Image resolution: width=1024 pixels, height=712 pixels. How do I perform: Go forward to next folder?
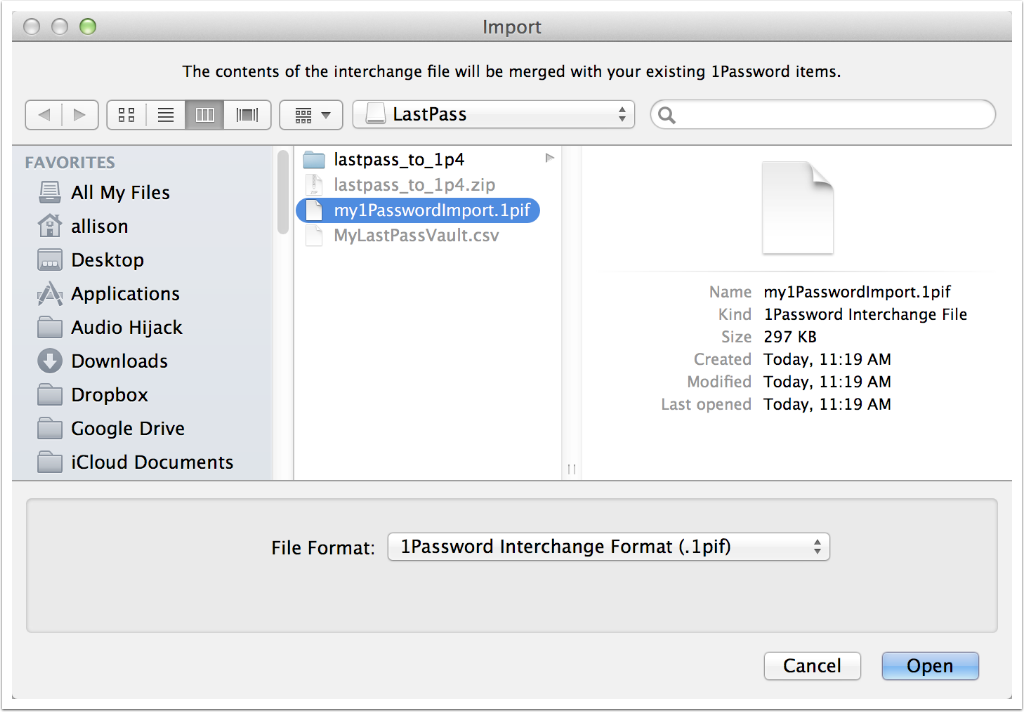[x=80, y=115]
